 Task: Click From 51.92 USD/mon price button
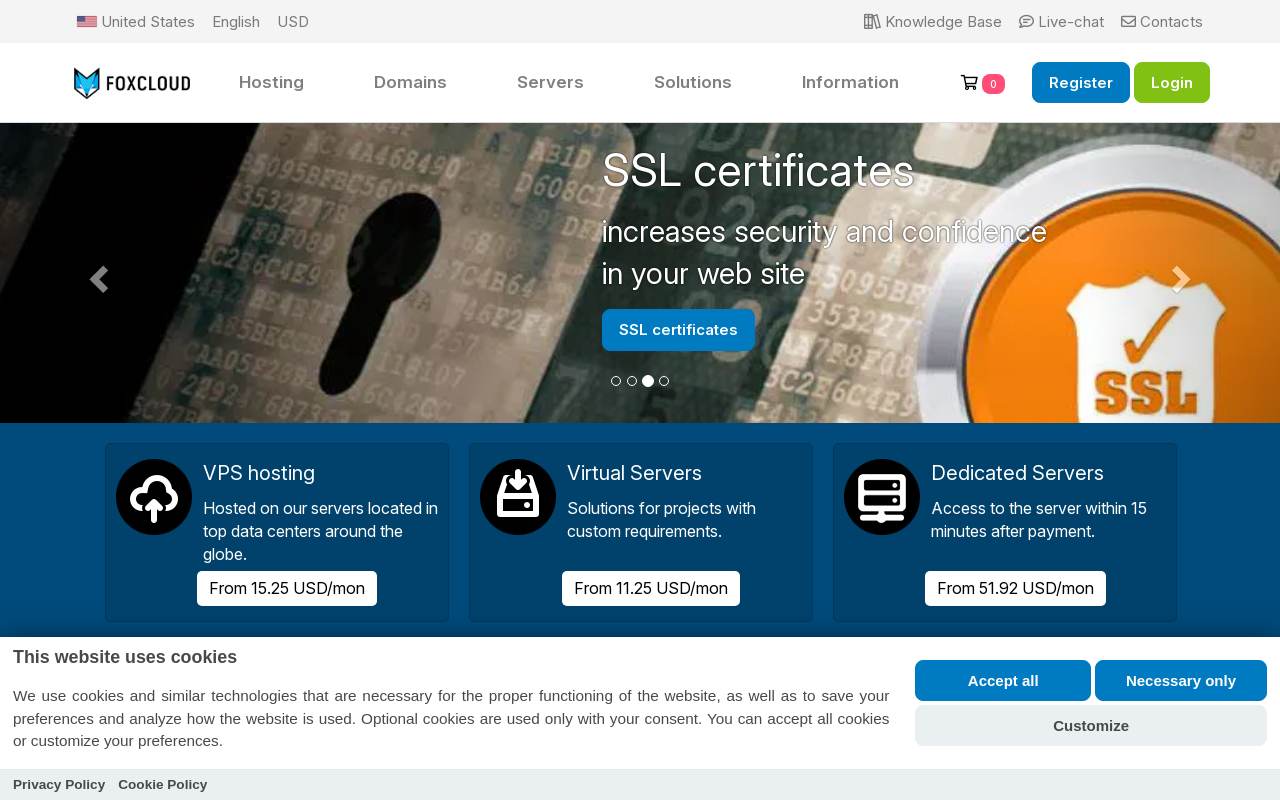click(x=1015, y=588)
